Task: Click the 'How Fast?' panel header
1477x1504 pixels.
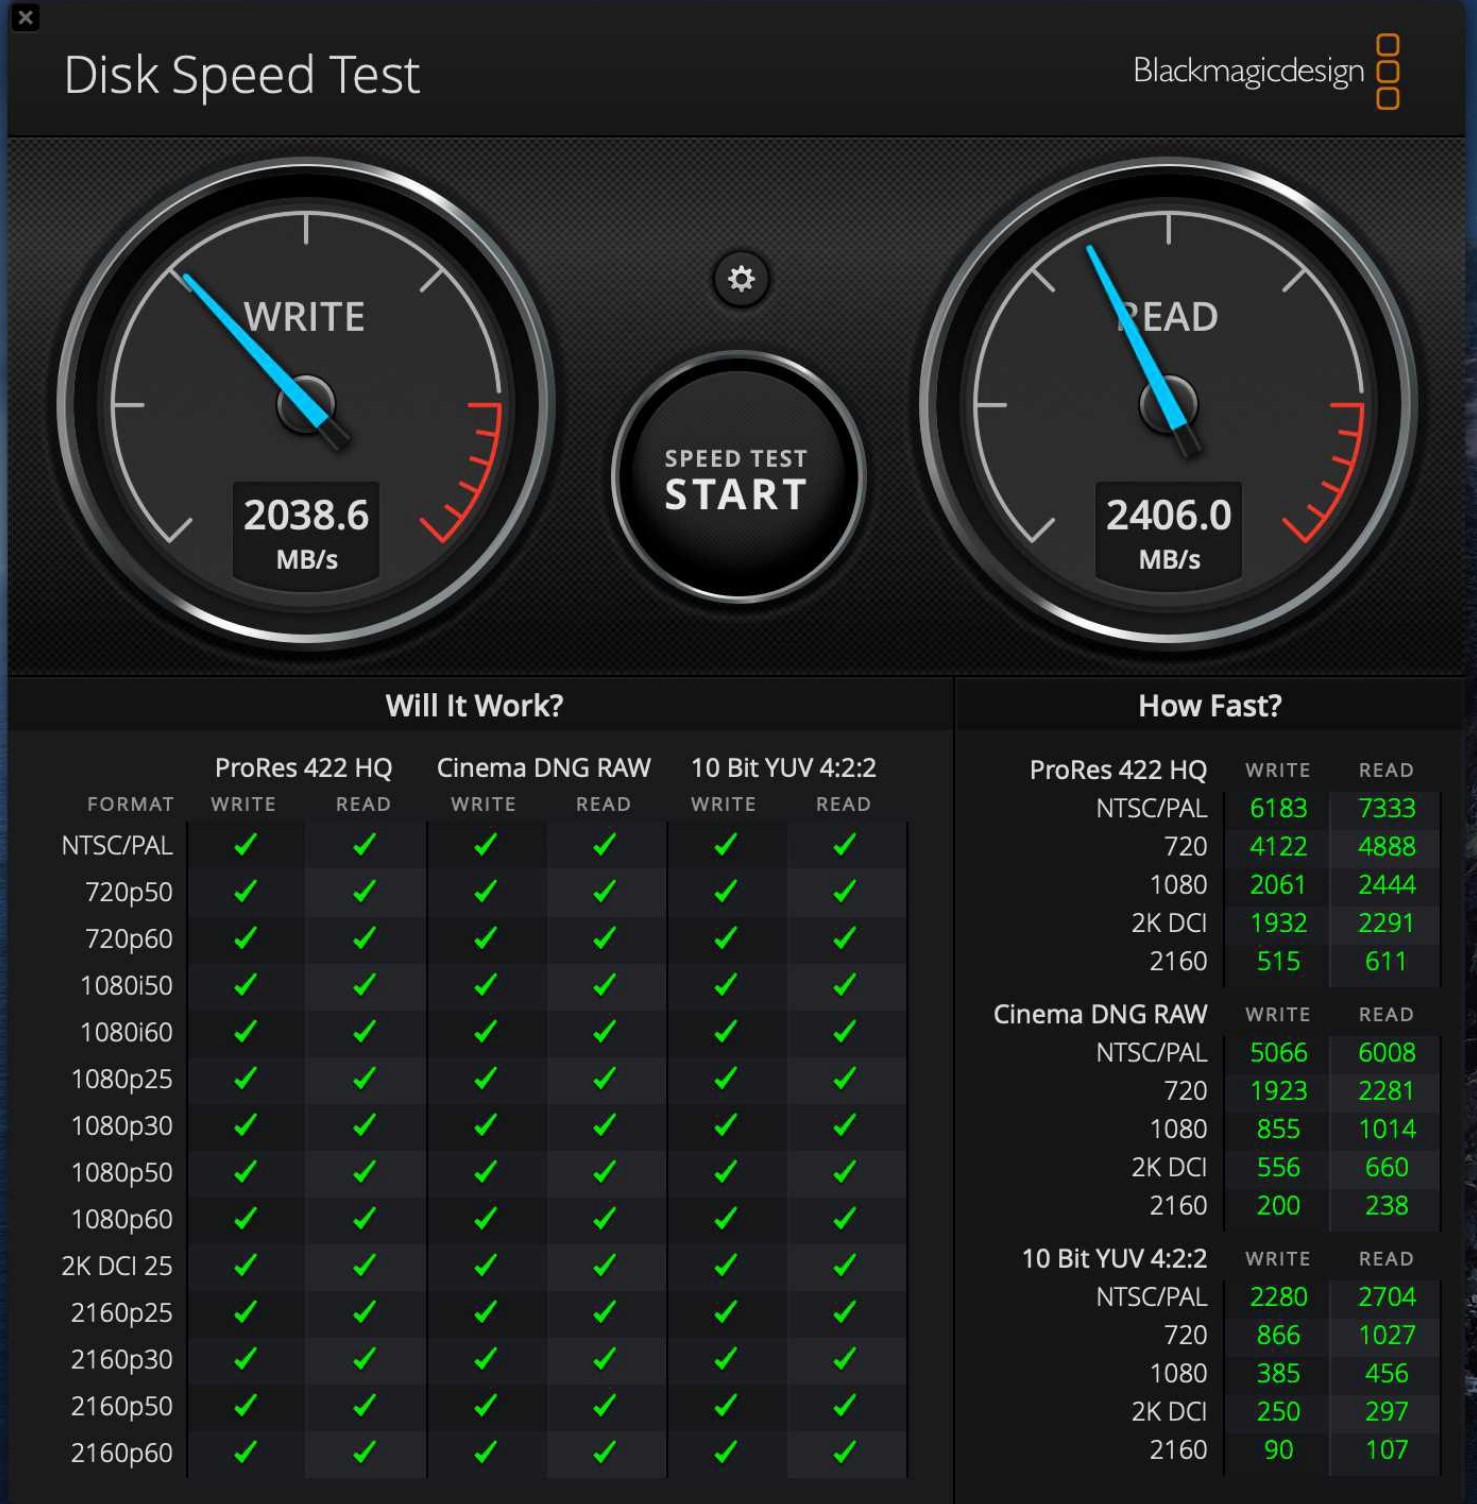Action: (1209, 706)
